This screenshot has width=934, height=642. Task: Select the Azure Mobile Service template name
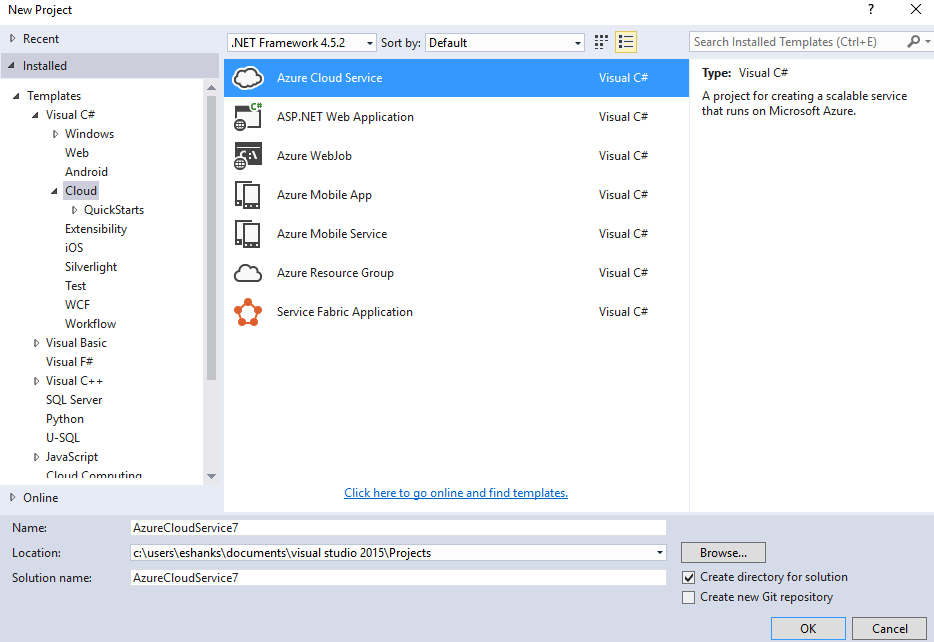pos(332,234)
